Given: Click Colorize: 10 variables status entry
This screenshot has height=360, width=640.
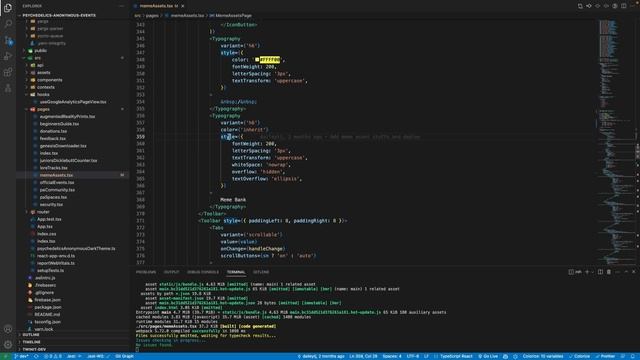Looking at the screenshot, I should 542,356.
